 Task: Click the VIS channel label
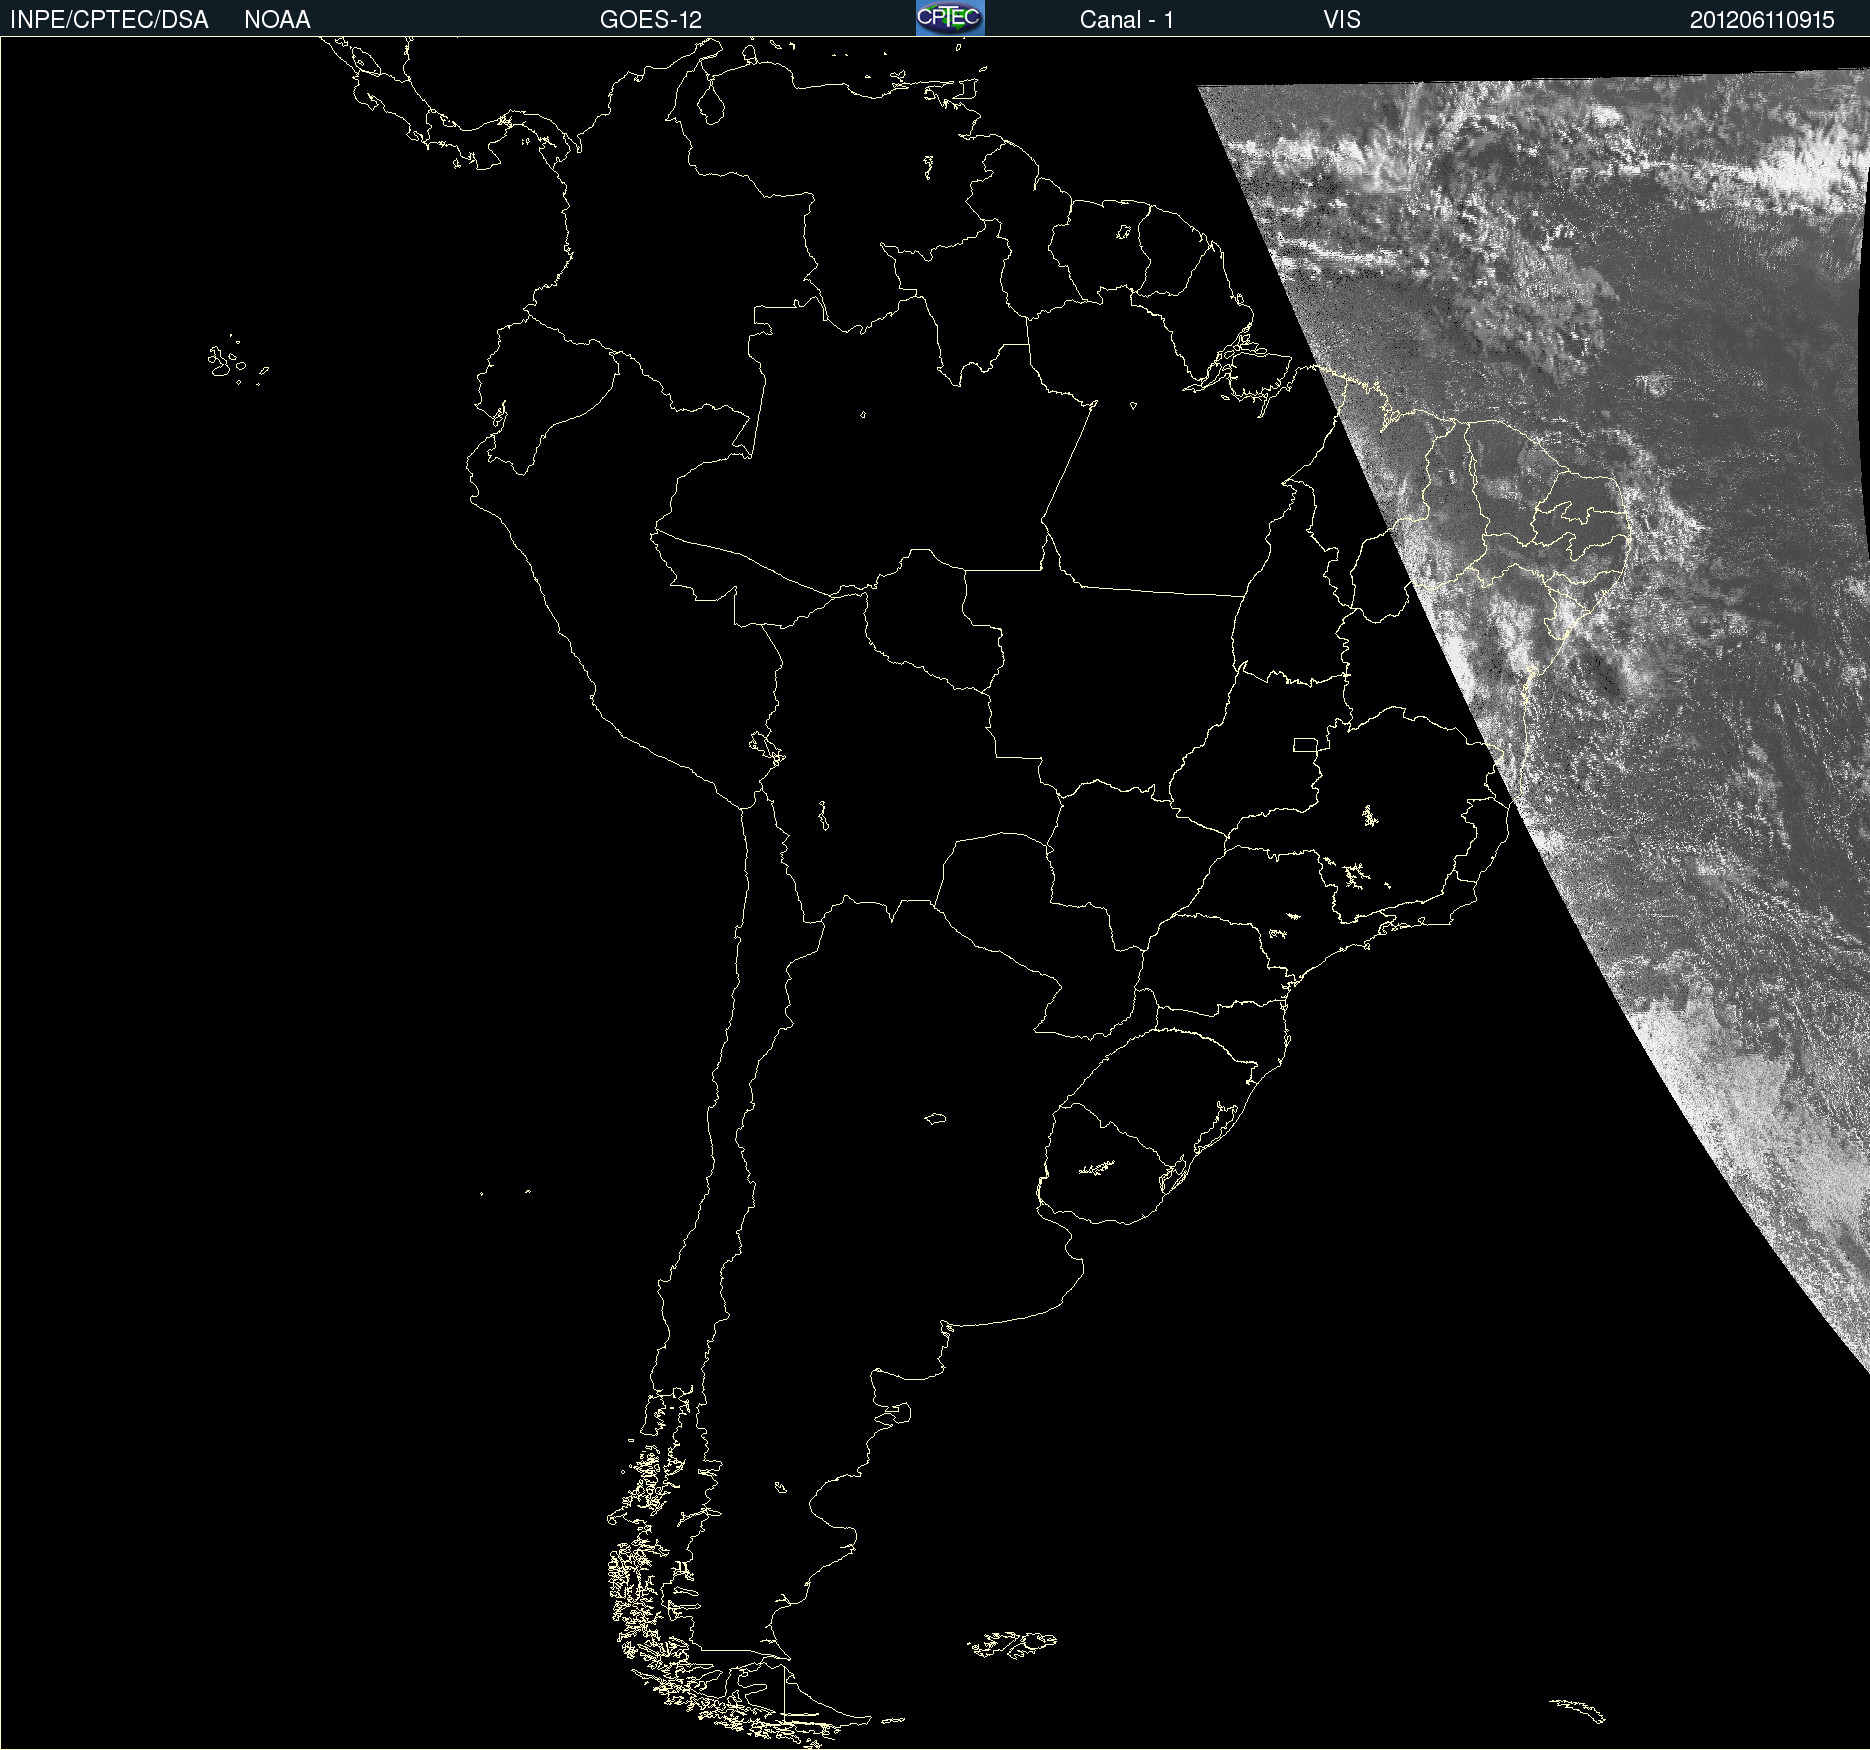point(1342,20)
